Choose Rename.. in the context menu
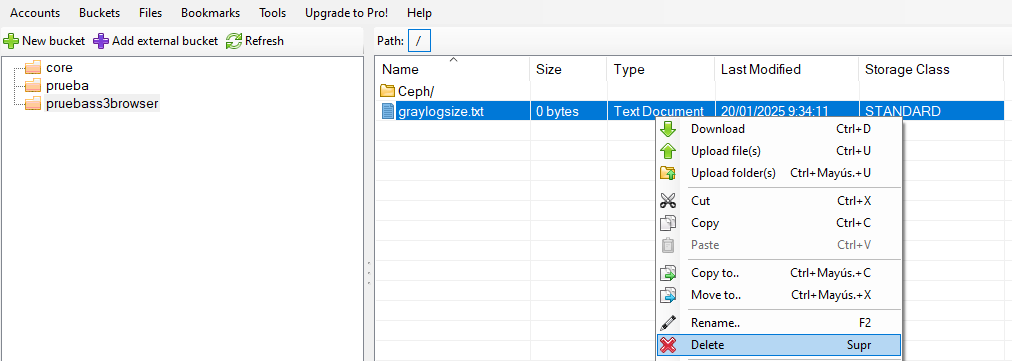 pyautogui.click(x=778, y=323)
